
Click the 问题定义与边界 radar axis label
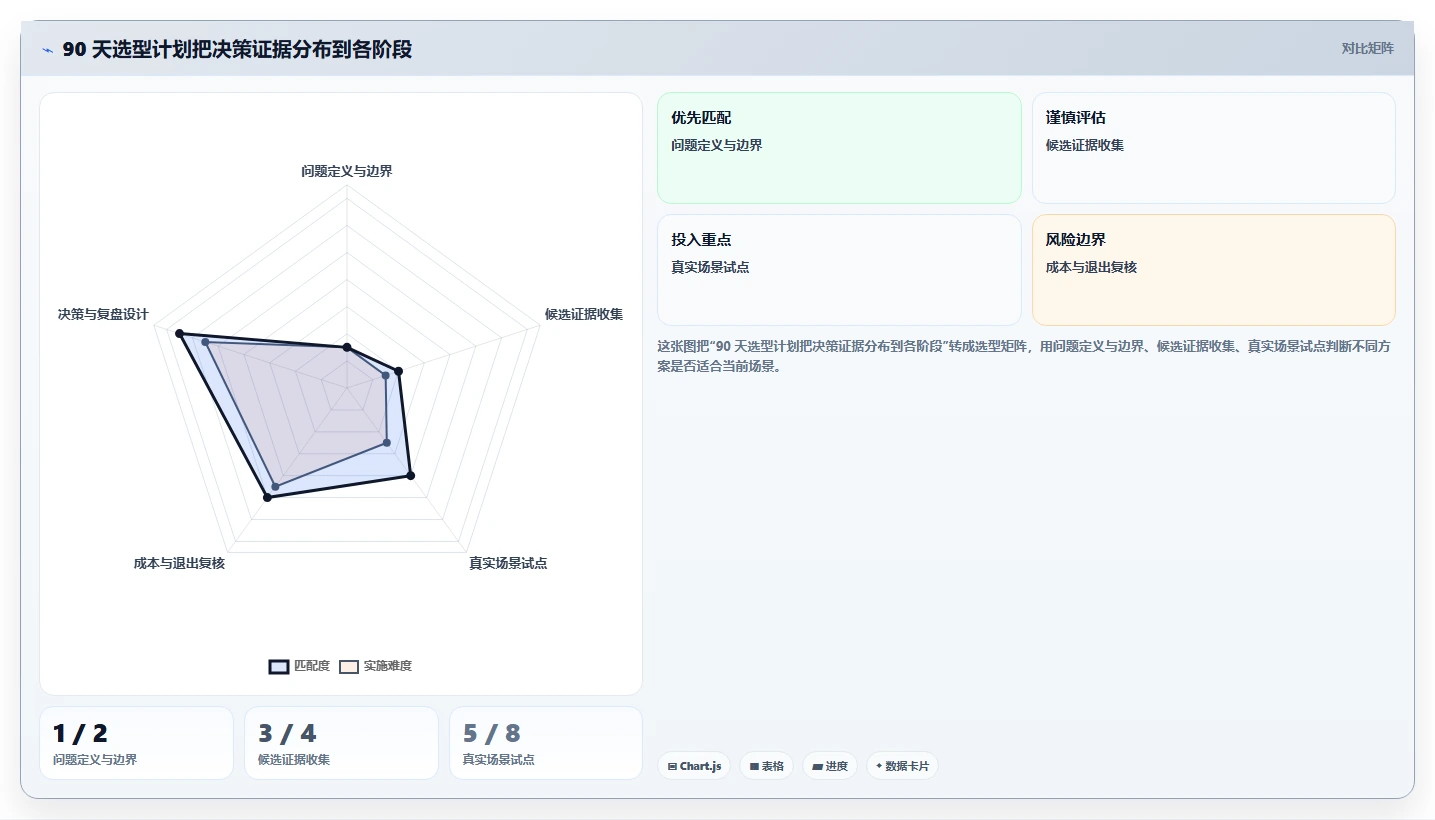coord(347,171)
